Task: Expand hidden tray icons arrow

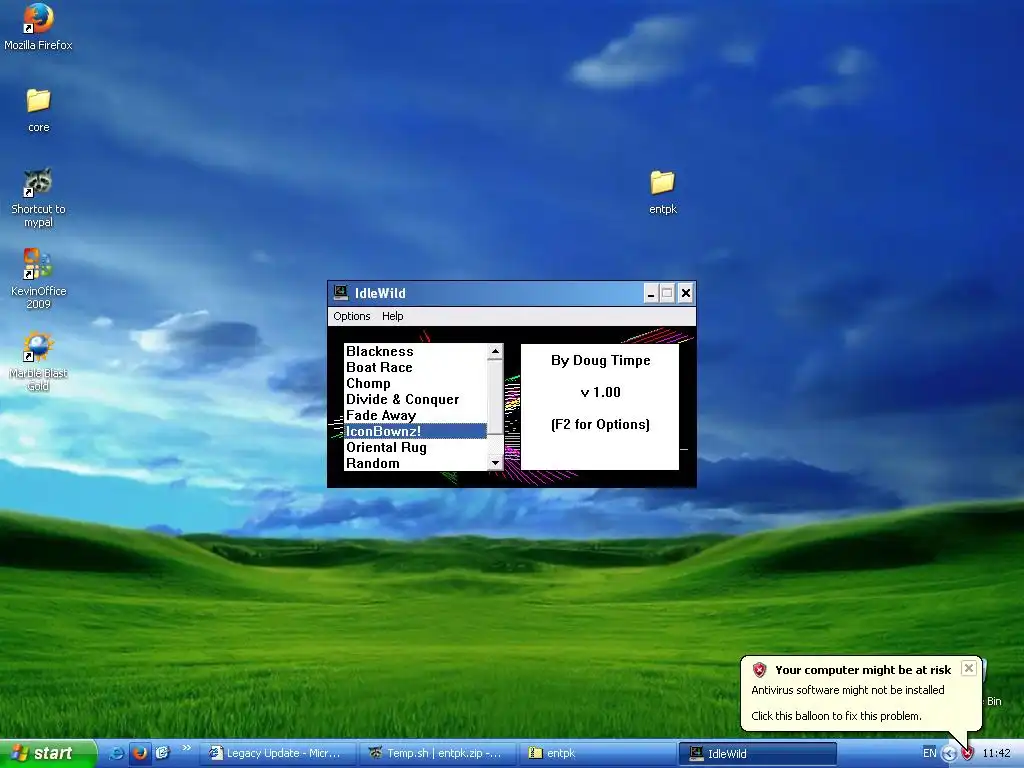Action: (x=949, y=754)
